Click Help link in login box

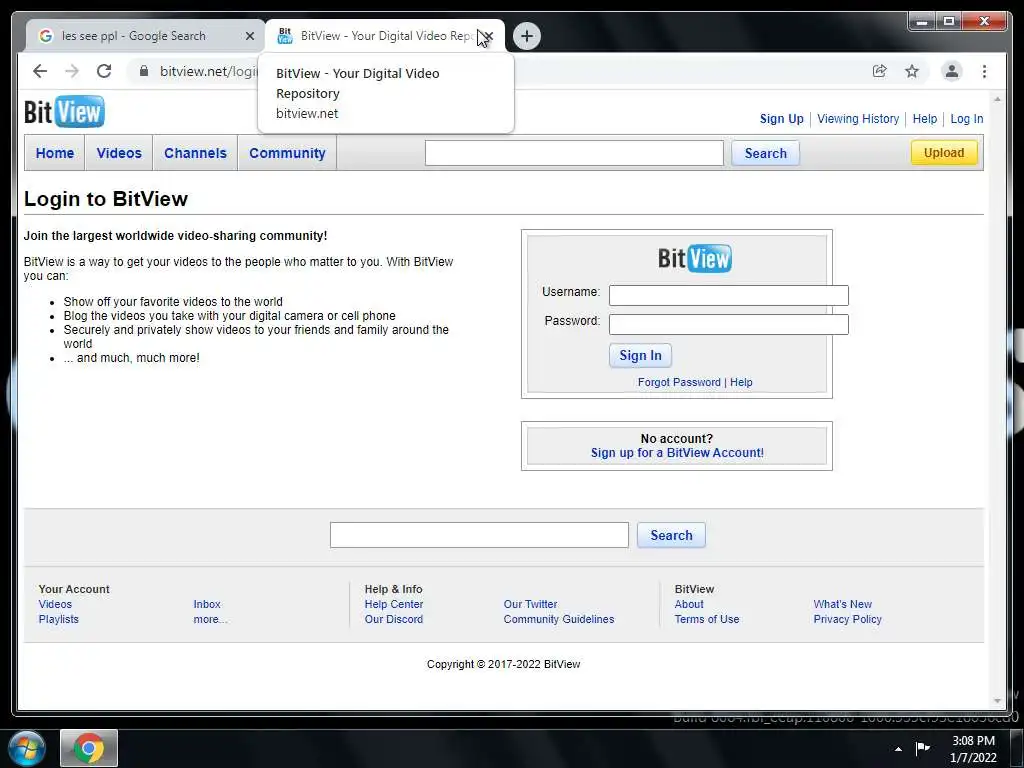741,383
